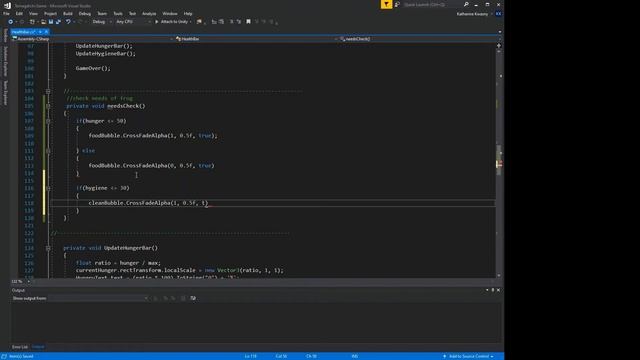Open the Assembly-CSharp project dropdown

92,39
